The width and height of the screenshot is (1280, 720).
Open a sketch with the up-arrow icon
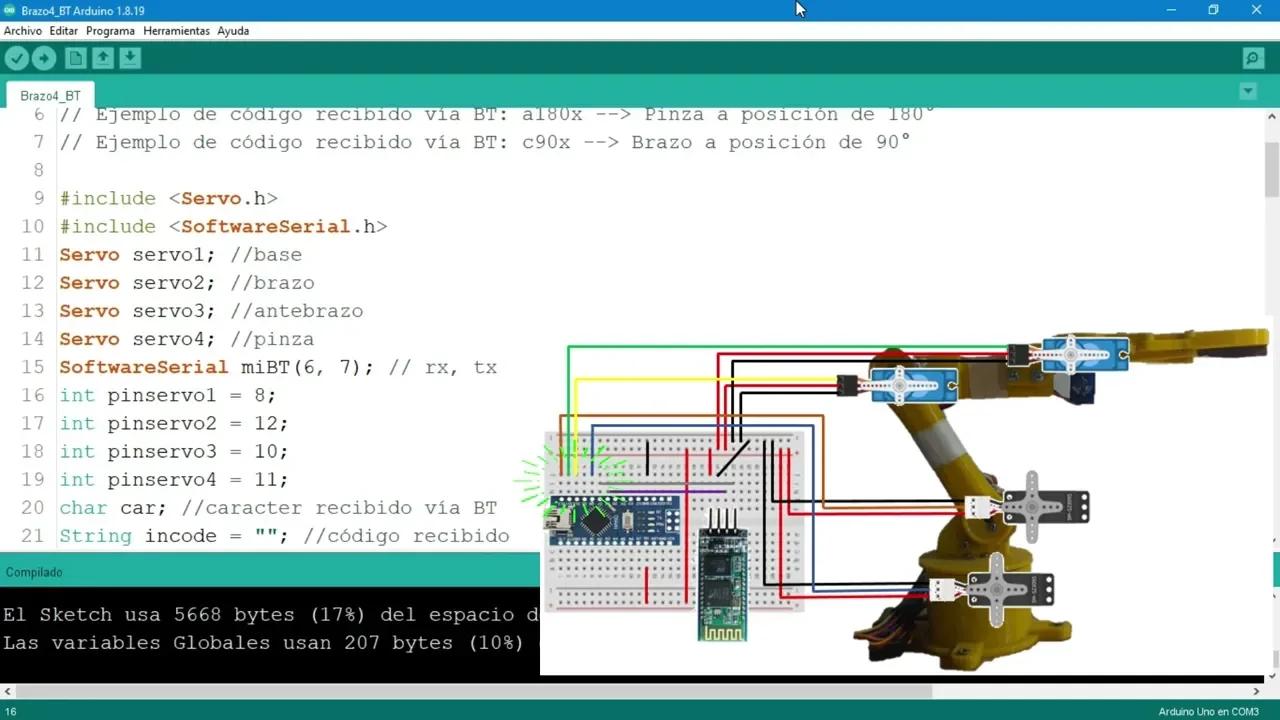click(103, 58)
